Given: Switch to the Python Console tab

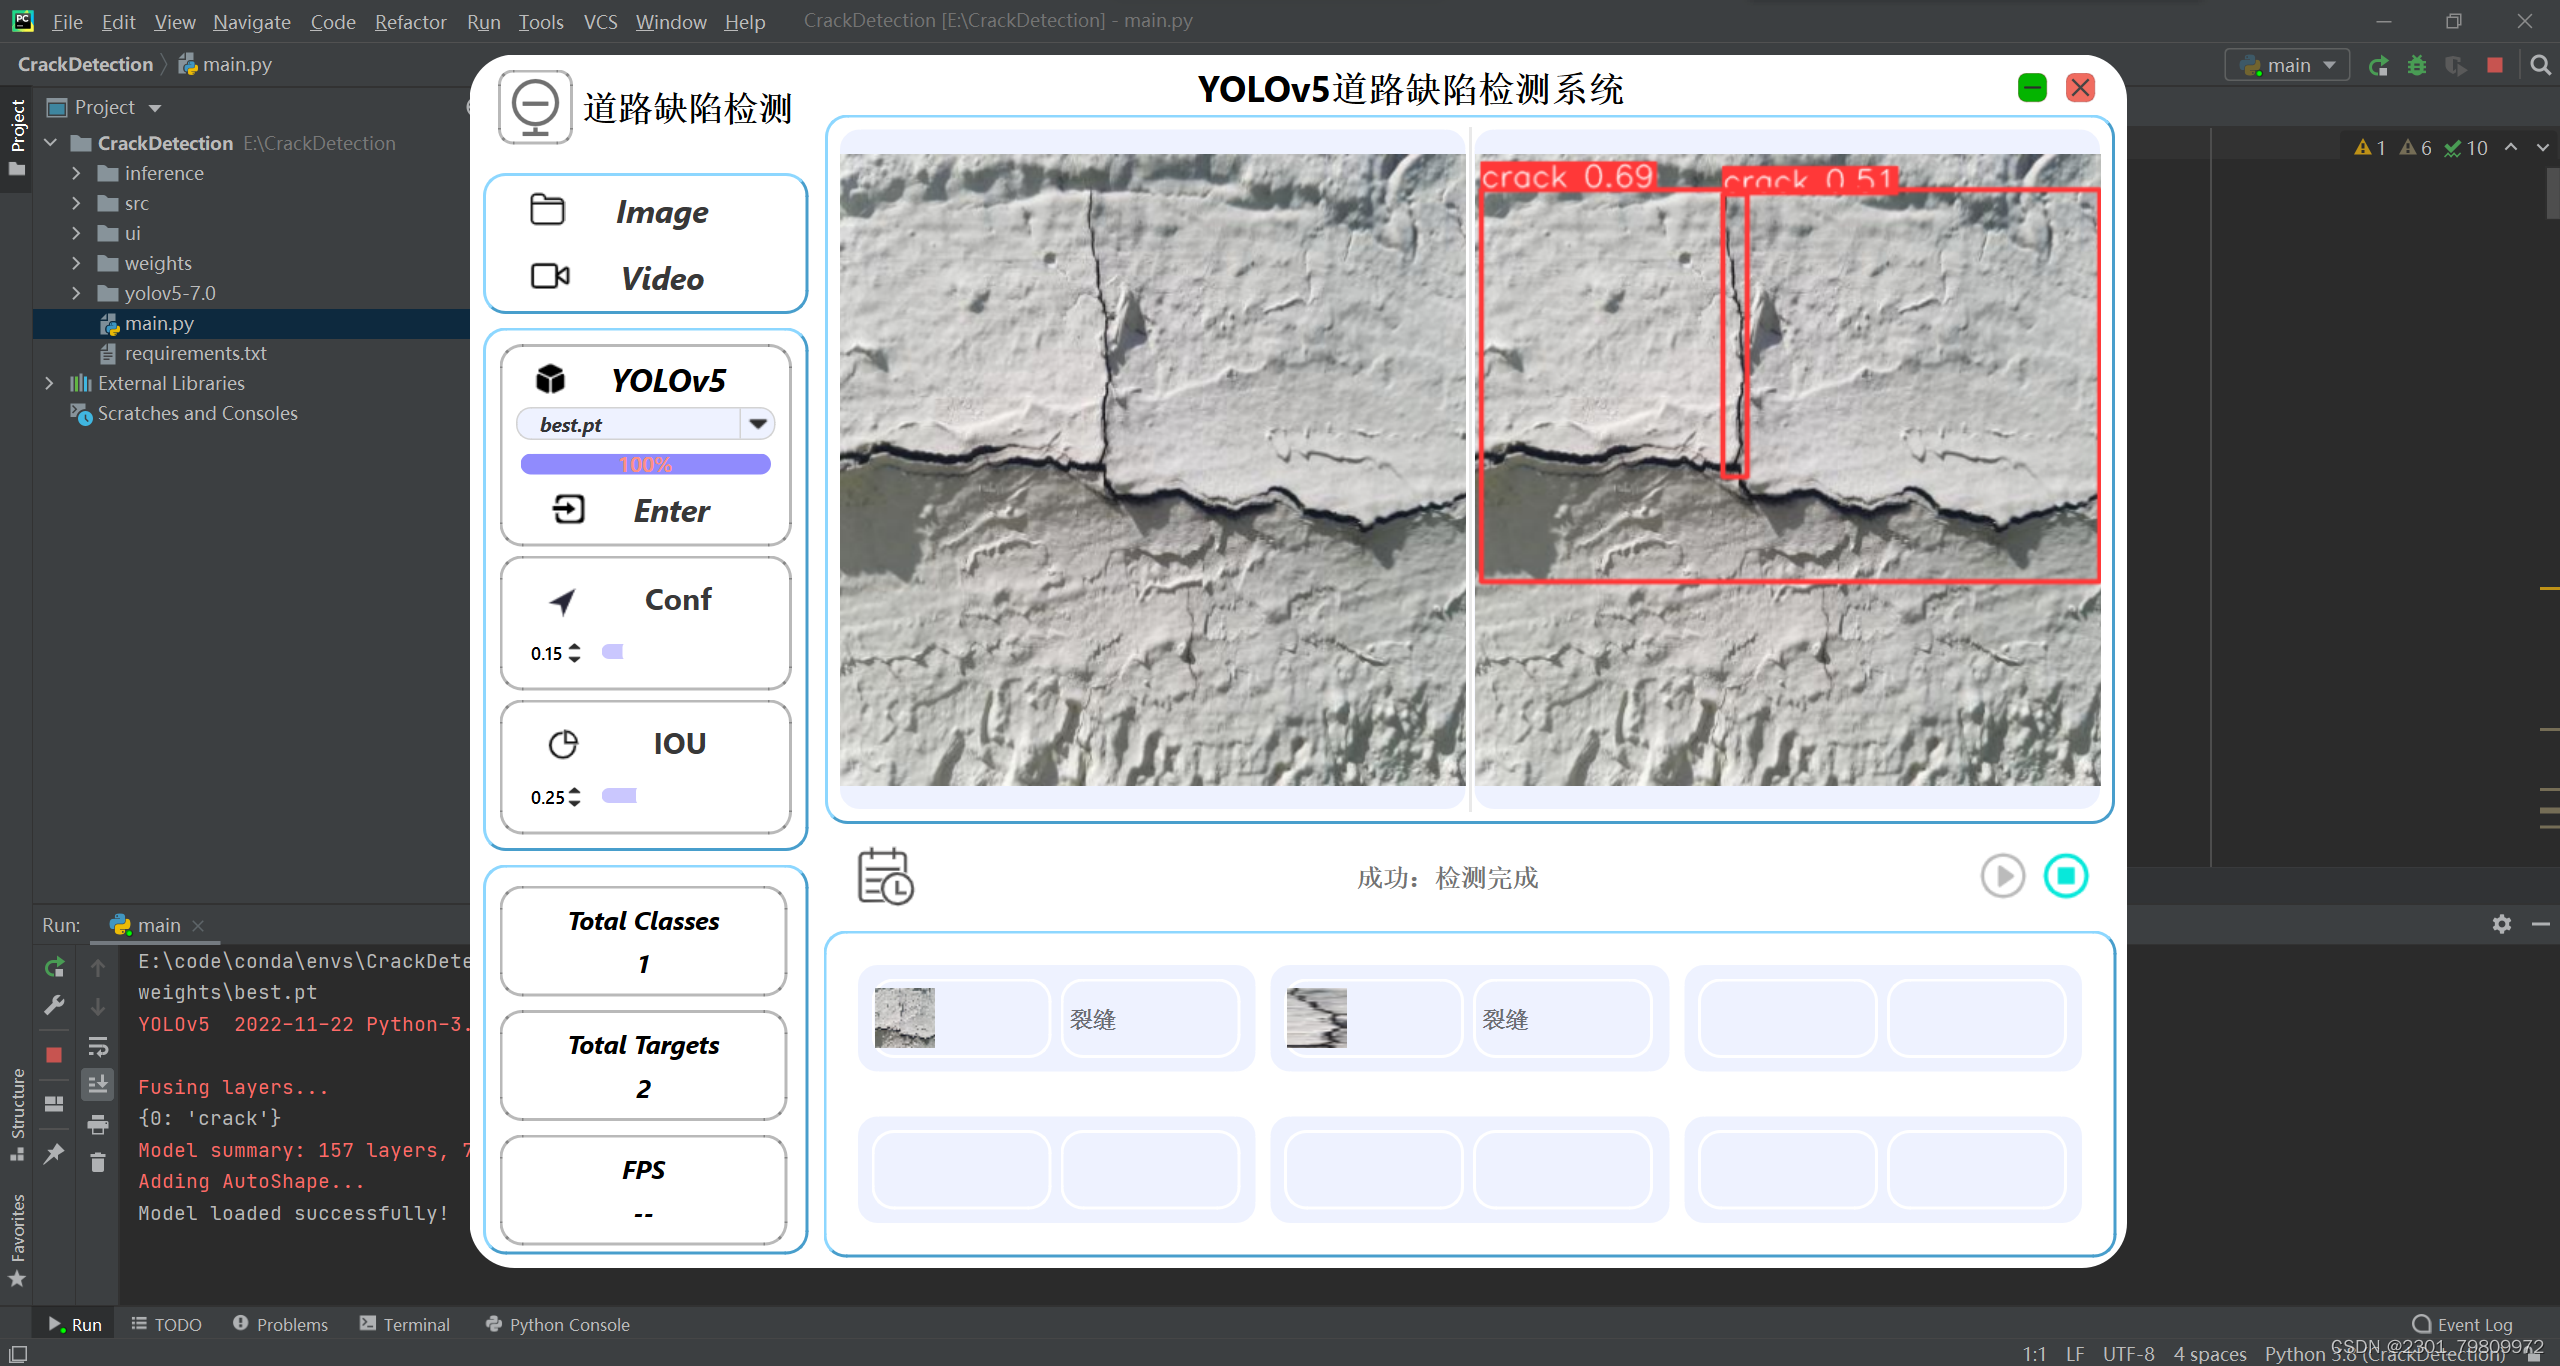Looking at the screenshot, I should pyautogui.click(x=557, y=1324).
